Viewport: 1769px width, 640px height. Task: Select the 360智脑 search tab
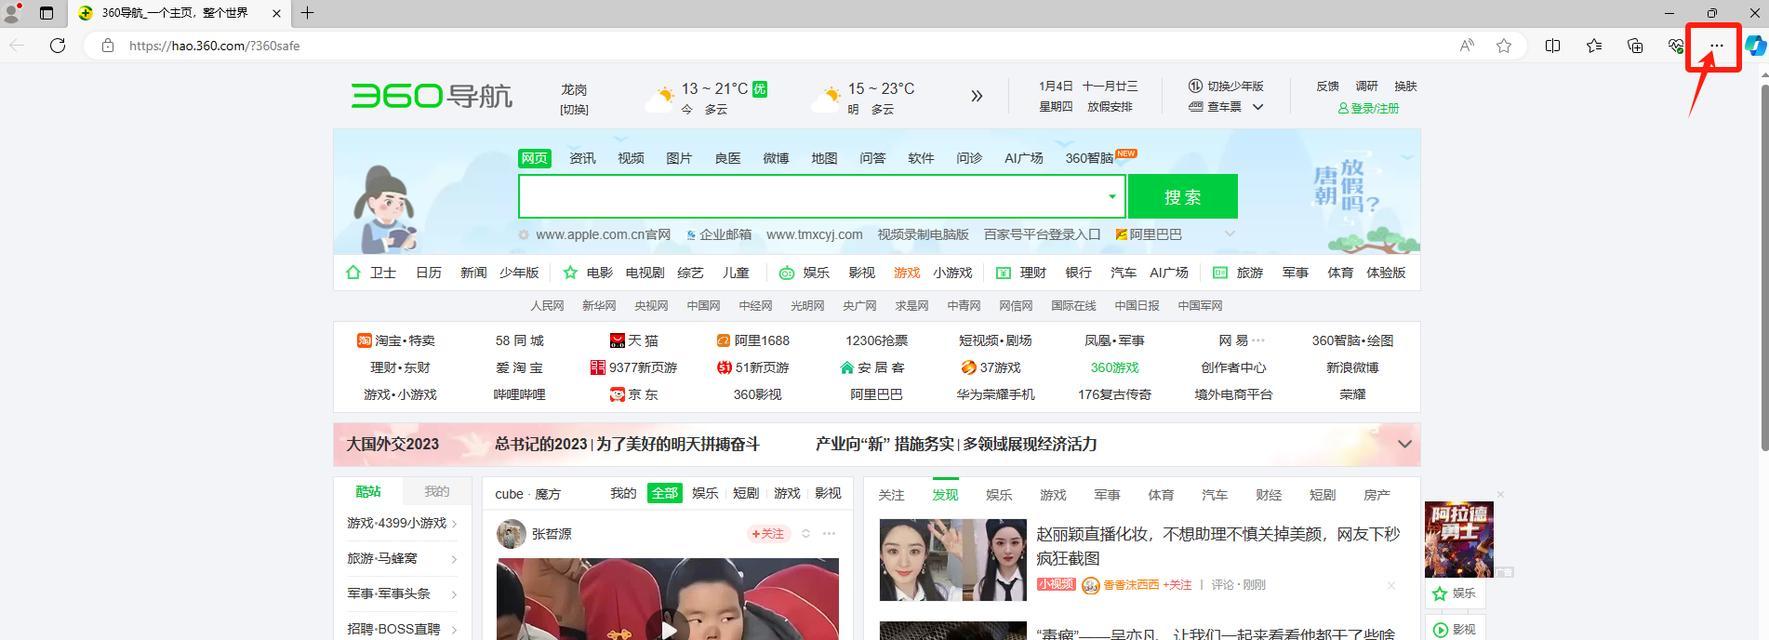1089,158
